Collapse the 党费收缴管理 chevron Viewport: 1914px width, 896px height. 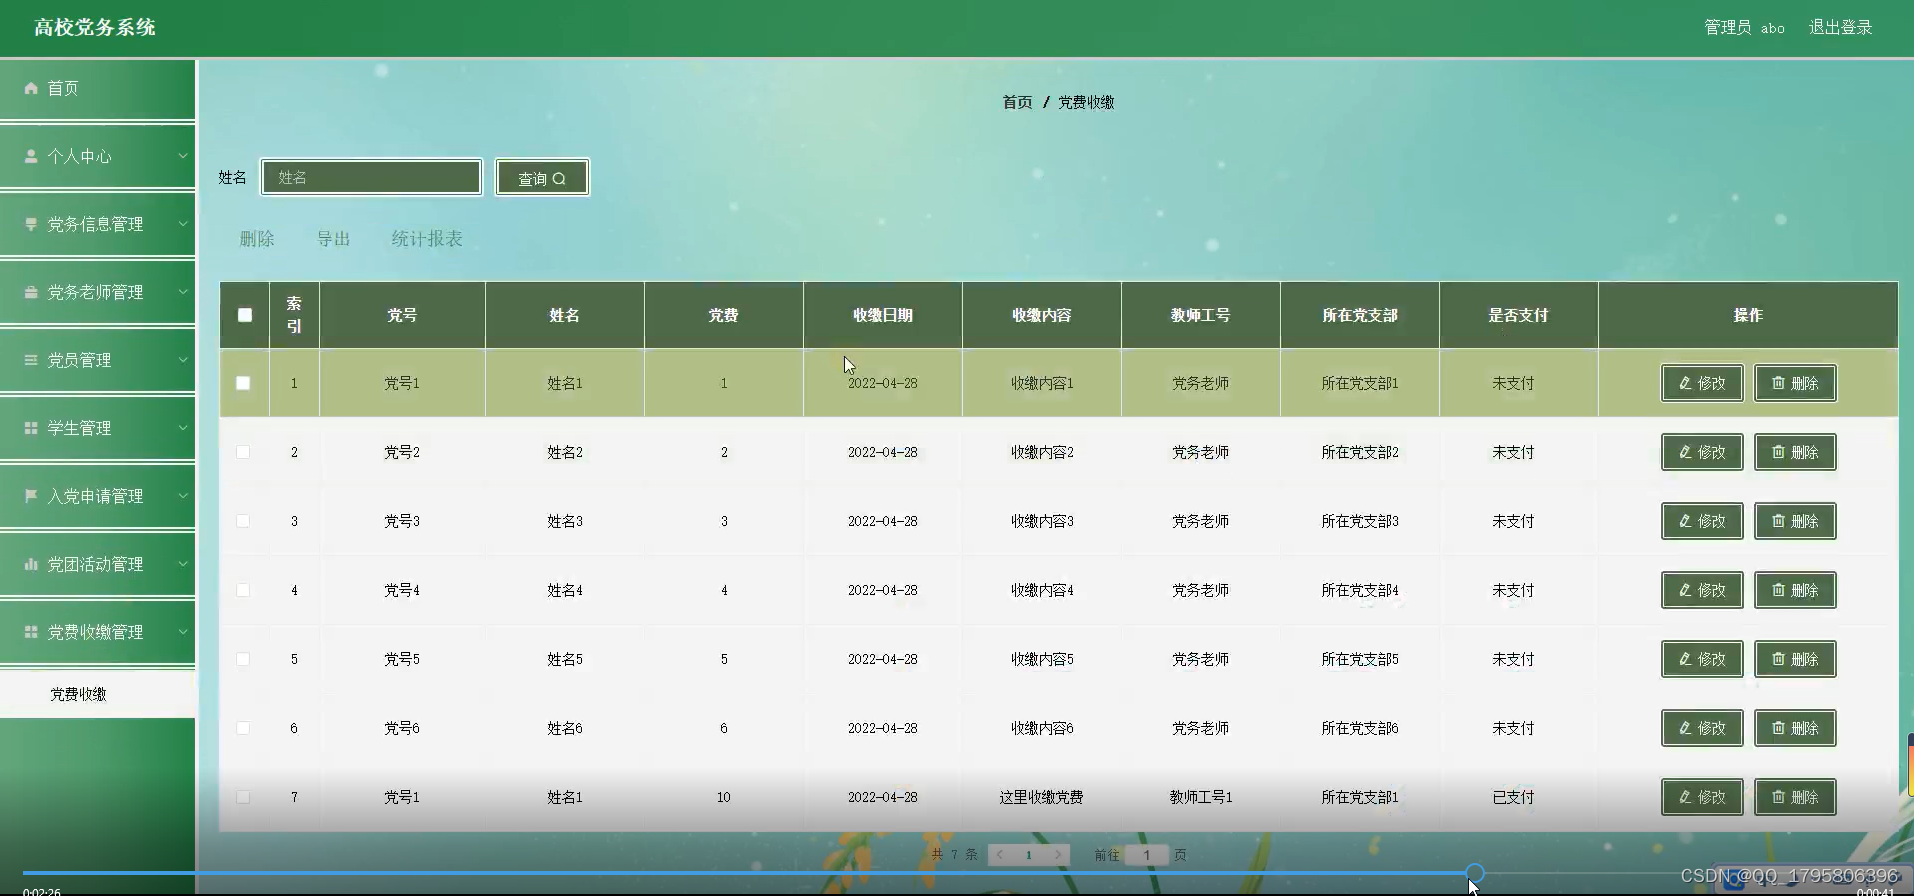click(183, 632)
